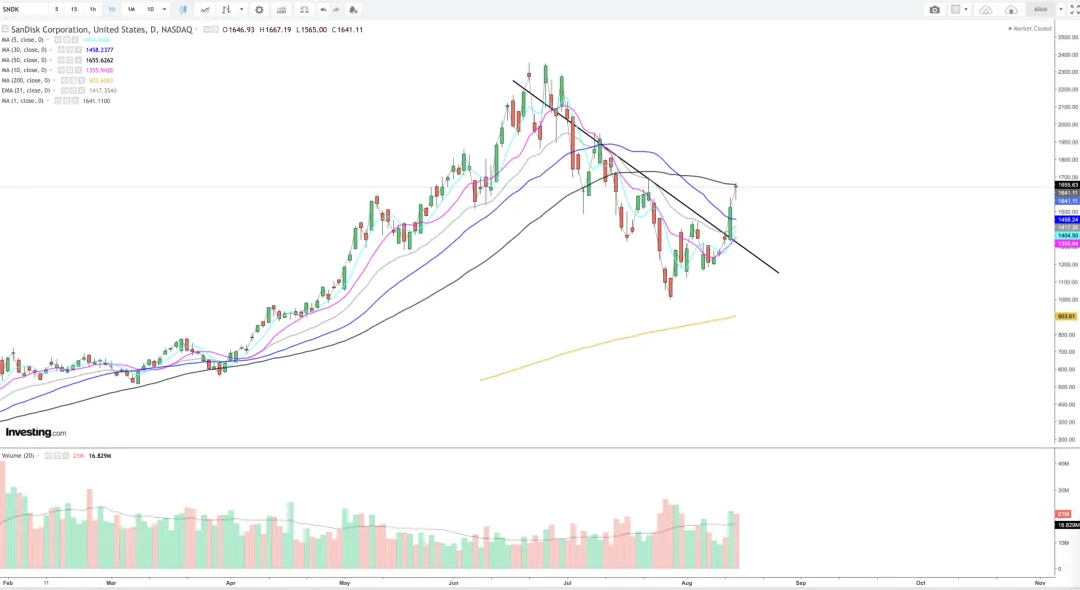Take a chart snapshot with camera icon

click(x=935, y=10)
